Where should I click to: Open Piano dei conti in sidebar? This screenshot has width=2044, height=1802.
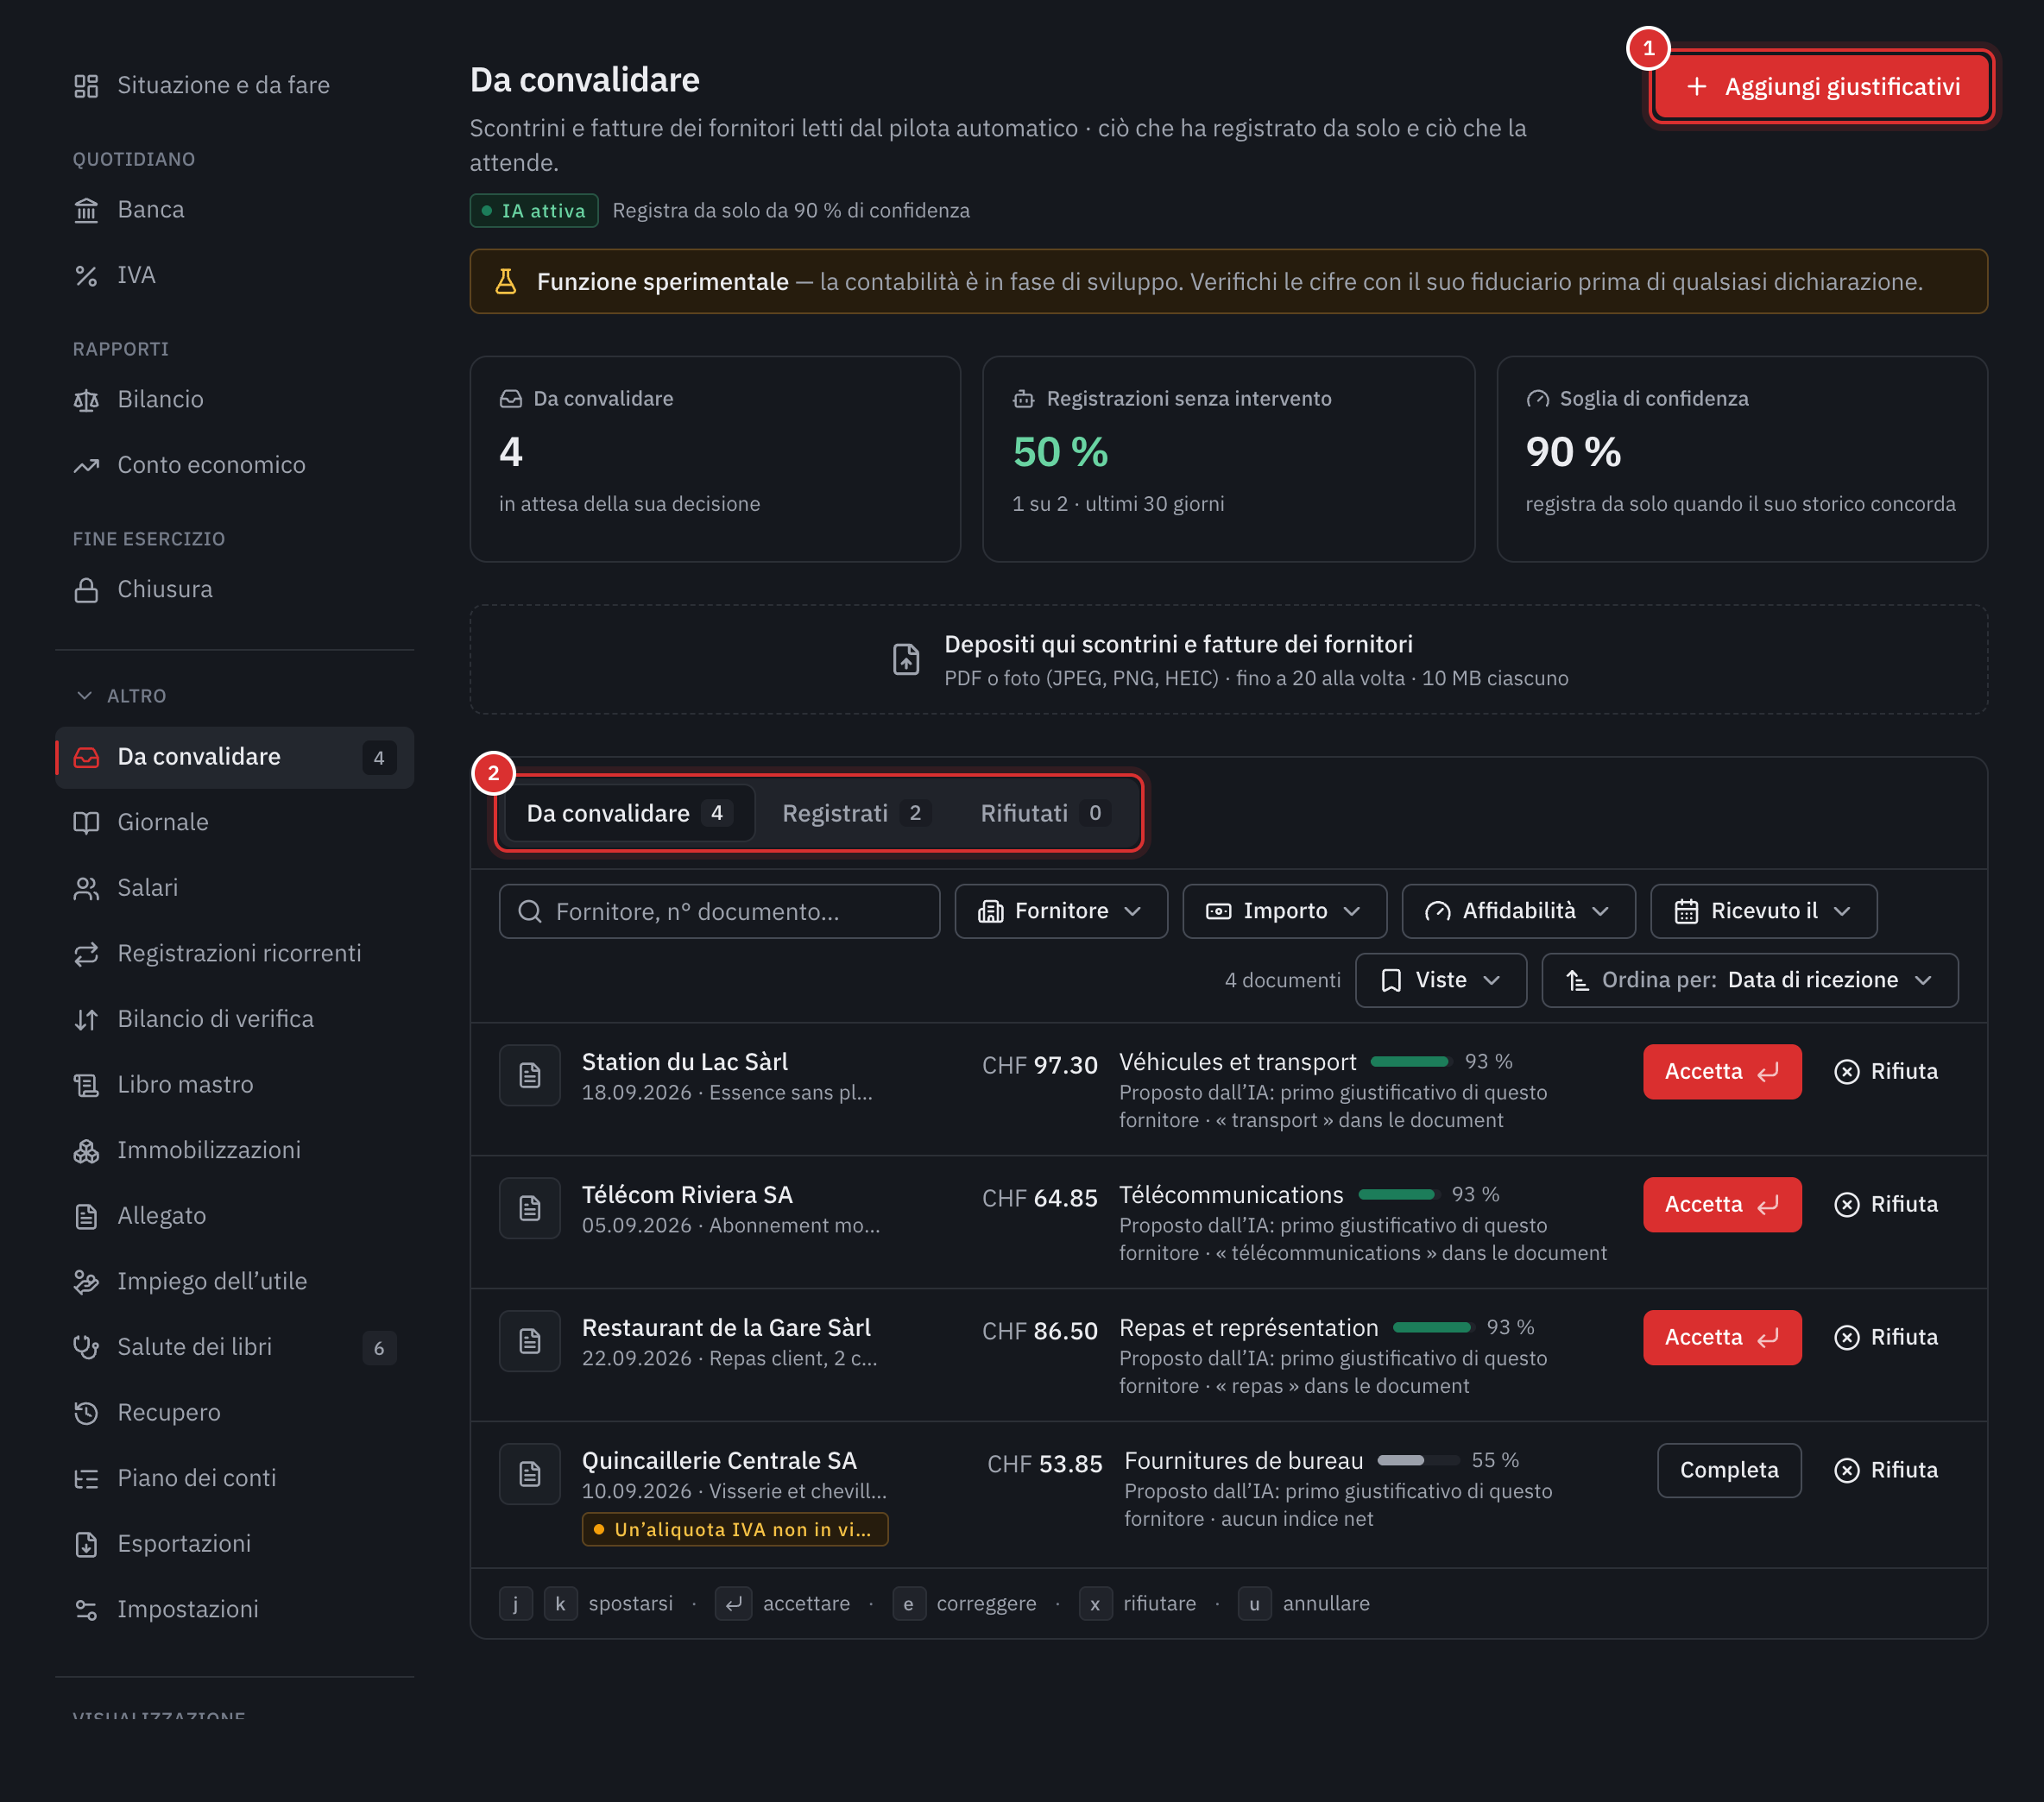point(234,1478)
